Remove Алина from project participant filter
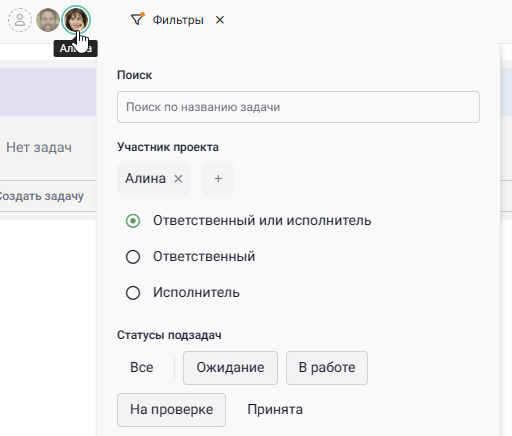This screenshot has width=512, height=436. (x=178, y=179)
